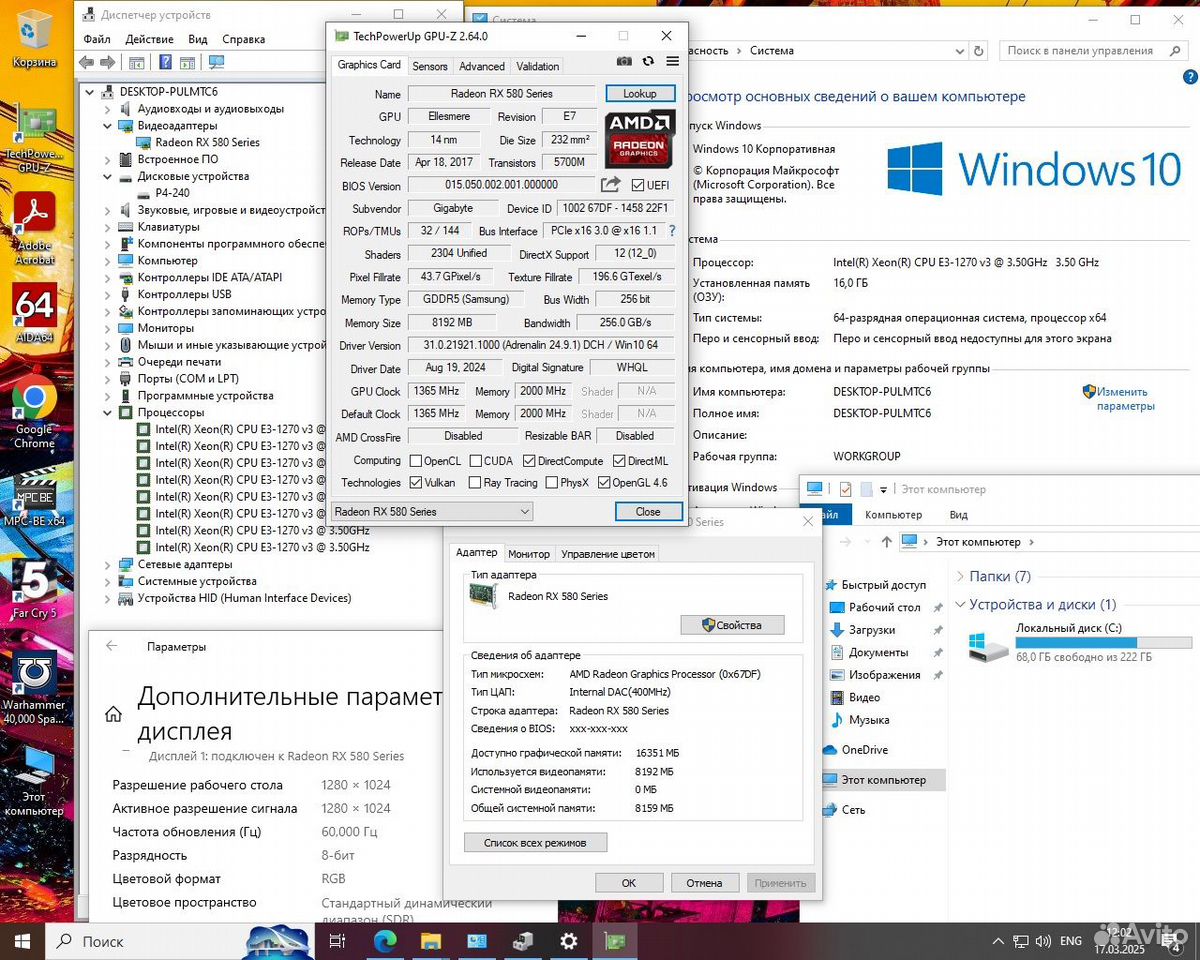Switch to the Монитор tab
Viewport: 1200px width, 960px height.
coord(529,554)
